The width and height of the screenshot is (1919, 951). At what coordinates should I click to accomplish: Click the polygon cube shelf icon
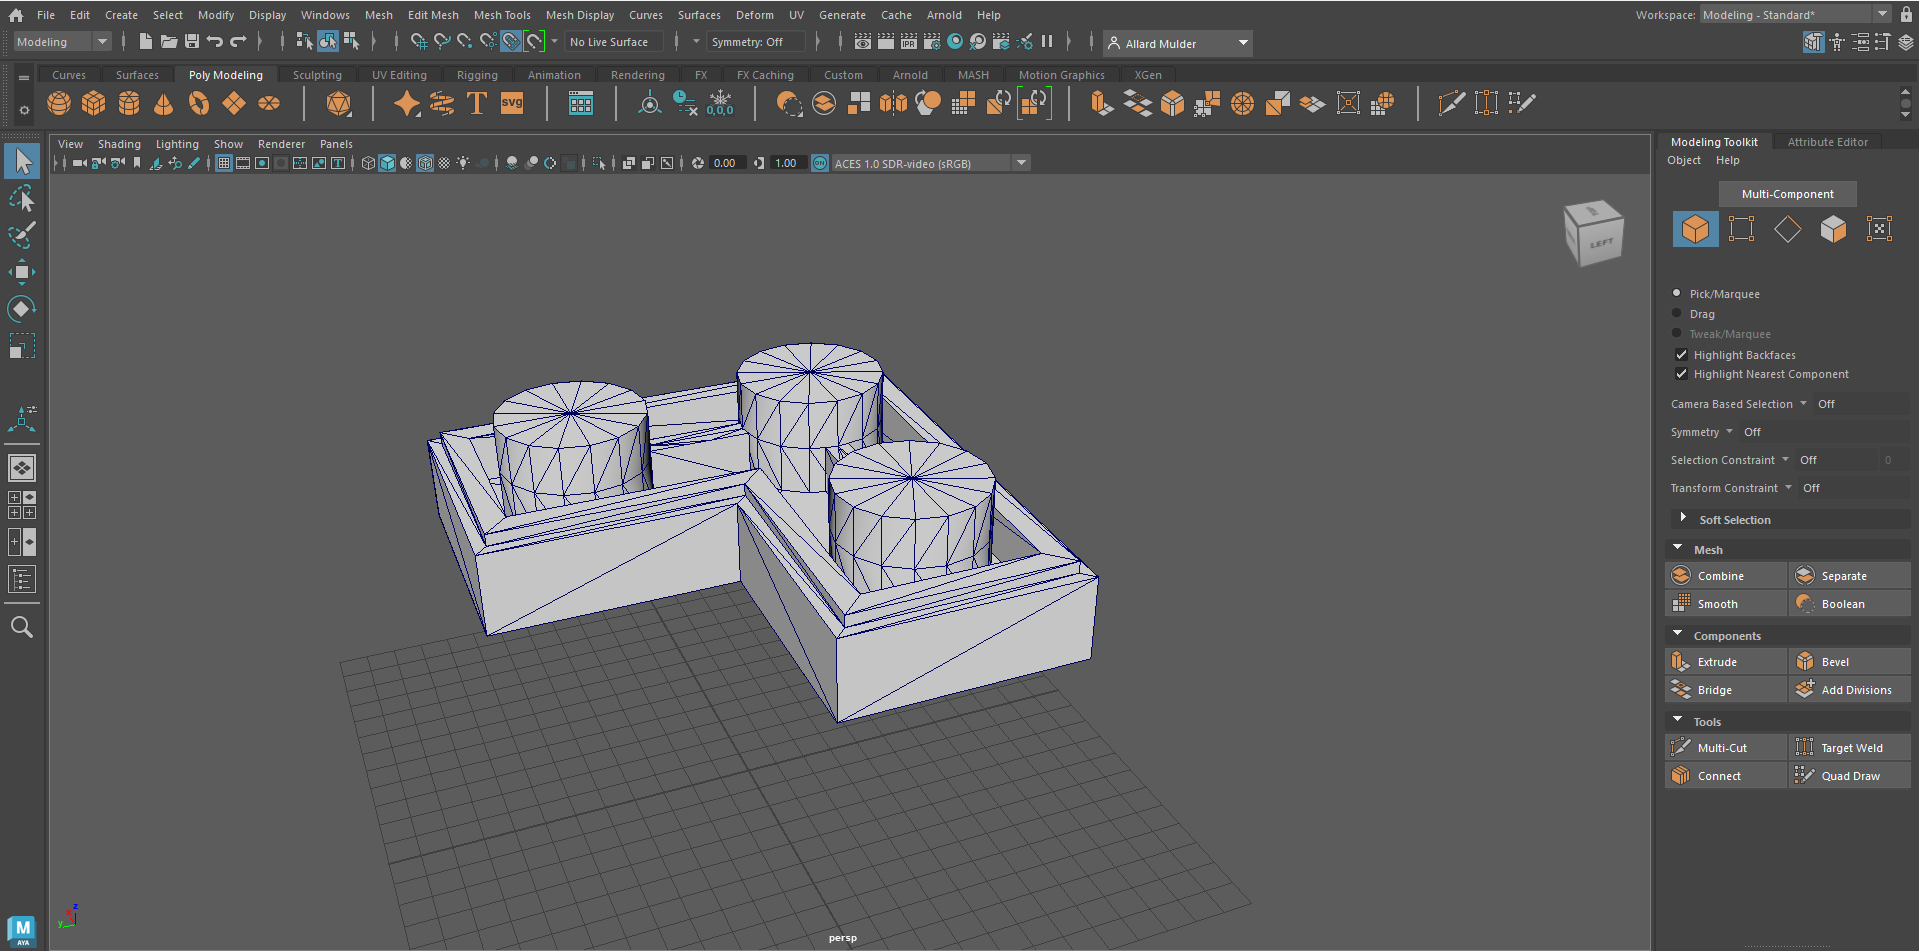[x=94, y=103]
